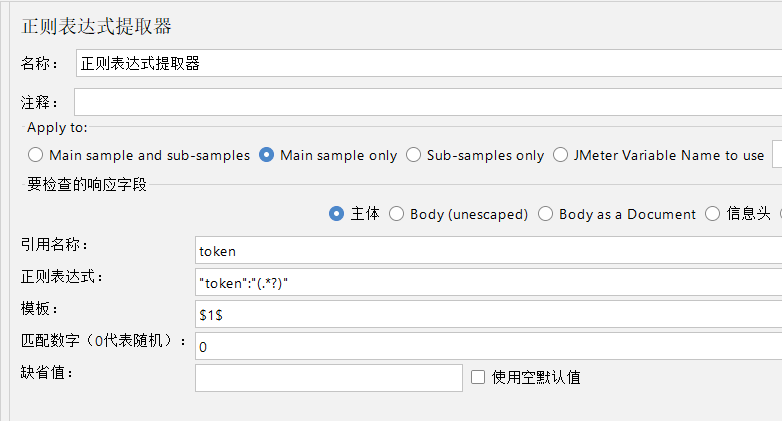Select the 主体 response field radio
This screenshot has width=782, height=421.
click(x=337, y=213)
